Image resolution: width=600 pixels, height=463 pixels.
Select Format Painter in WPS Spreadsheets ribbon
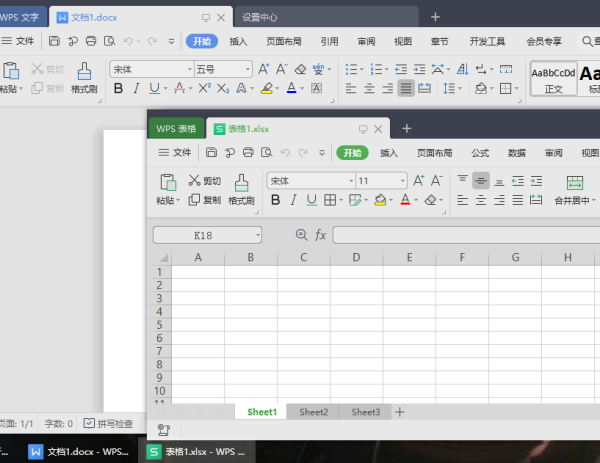pos(241,190)
